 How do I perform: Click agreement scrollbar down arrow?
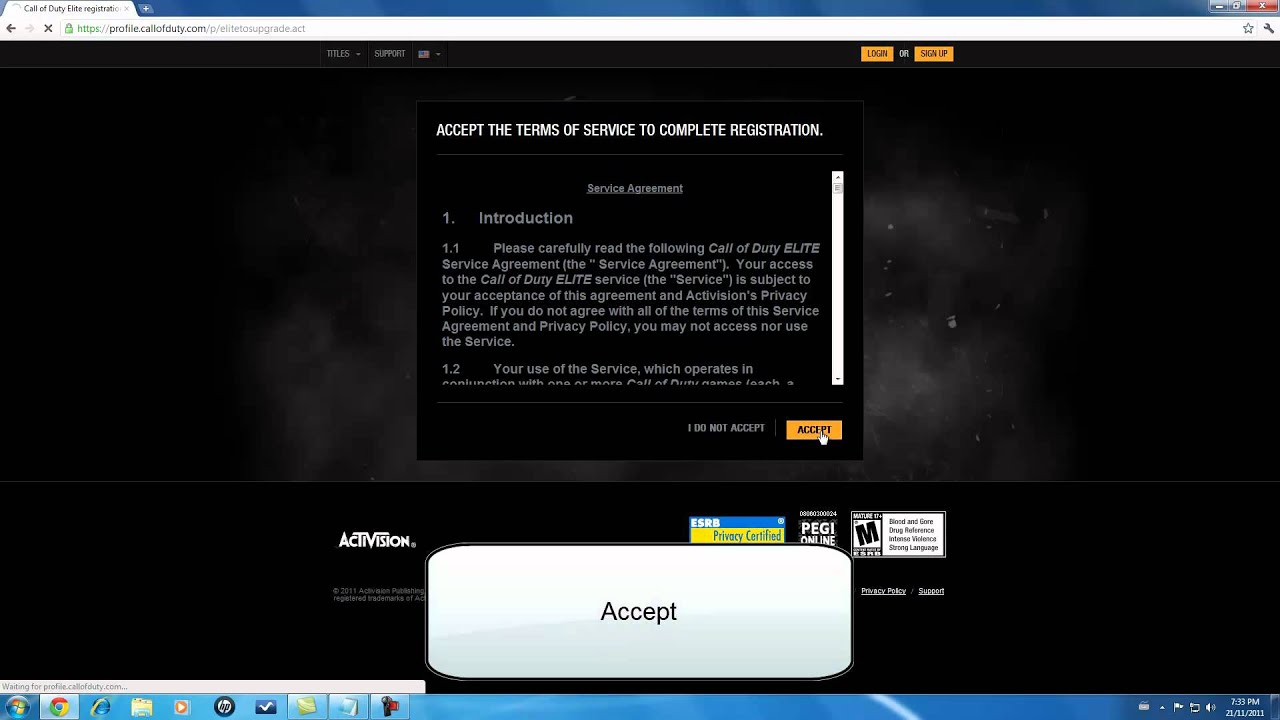(838, 379)
